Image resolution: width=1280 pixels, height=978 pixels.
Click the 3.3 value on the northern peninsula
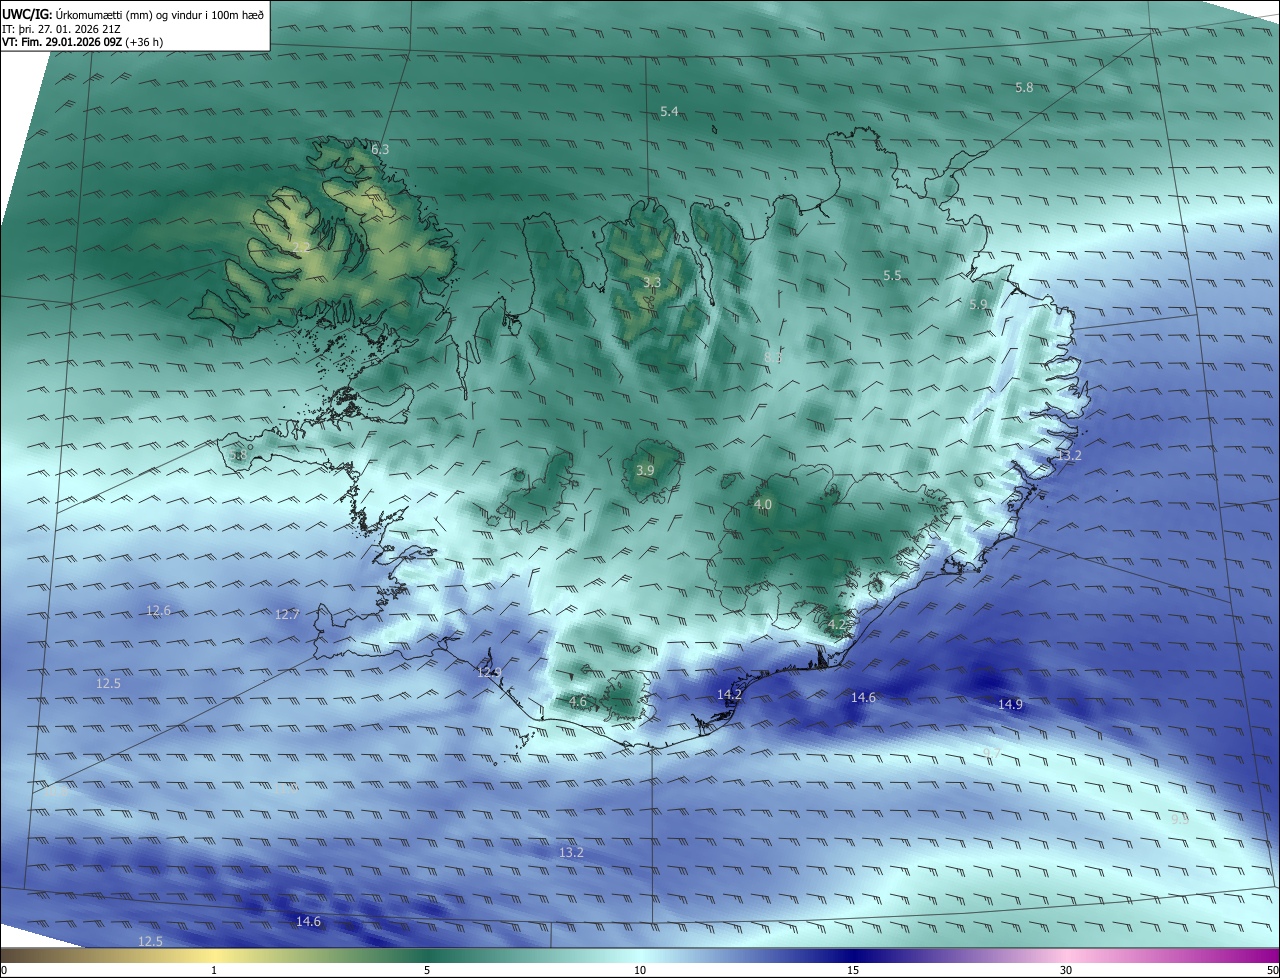652,283
